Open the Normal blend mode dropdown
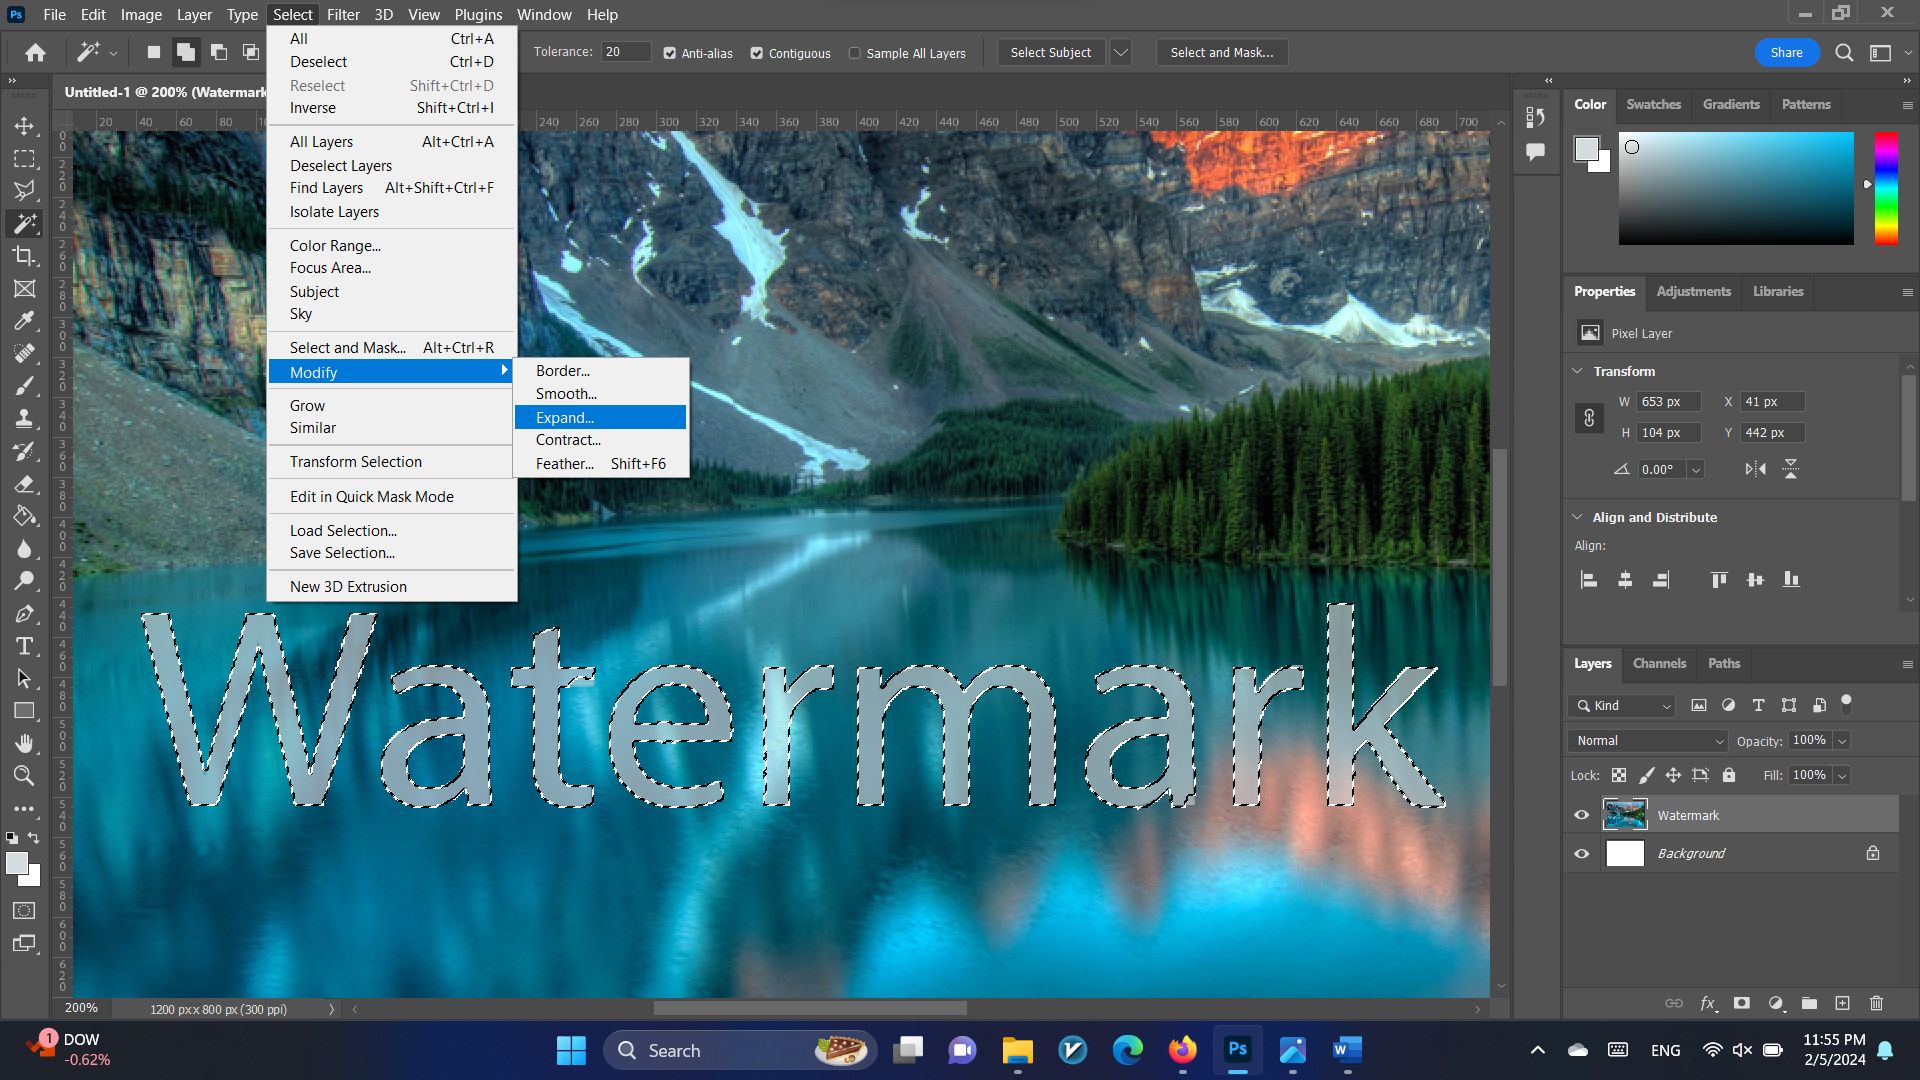This screenshot has width=1920, height=1080. [x=1648, y=741]
